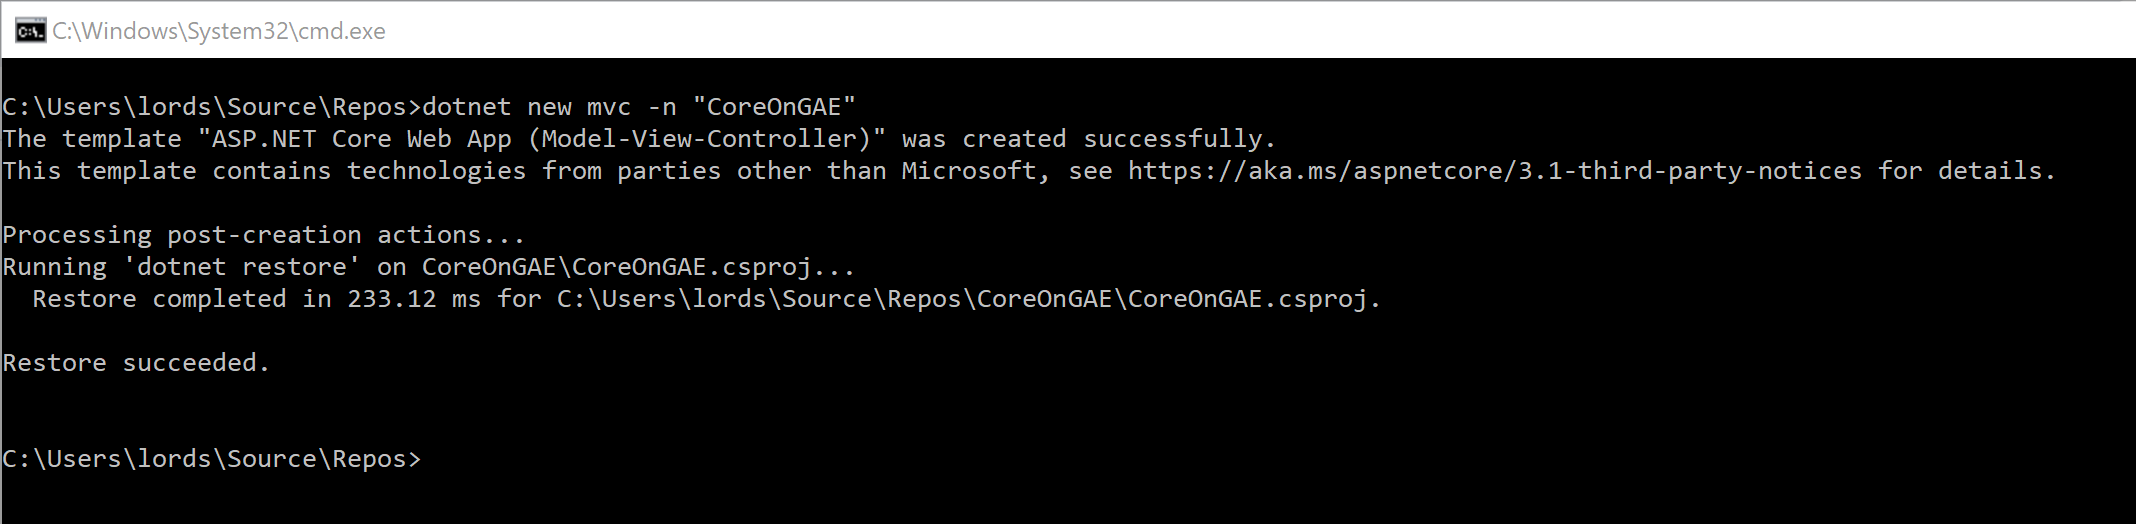Click "(Model-View-Controller)" text
This screenshot has width=2136, height=524.
point(700,139)
